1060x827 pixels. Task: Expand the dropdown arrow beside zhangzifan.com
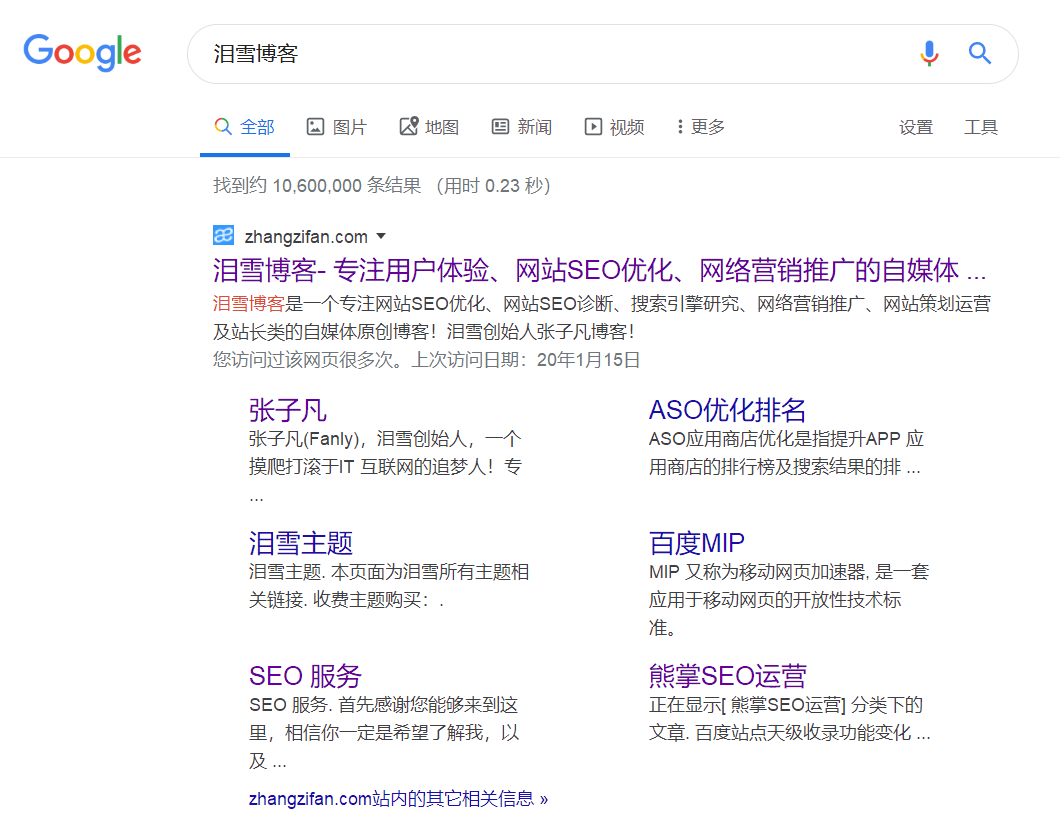click(381, 236)
